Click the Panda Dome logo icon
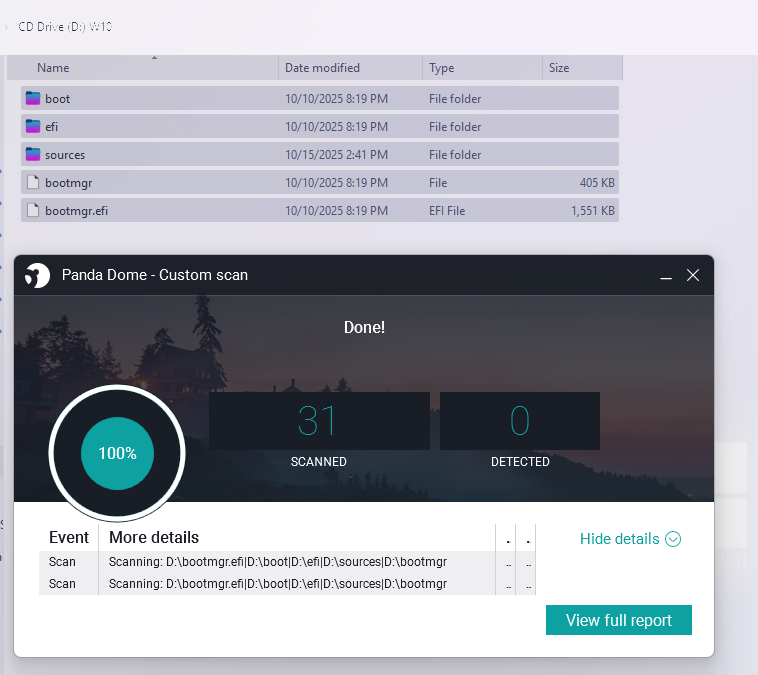758x675 pixels. click(x=37, y=276)
